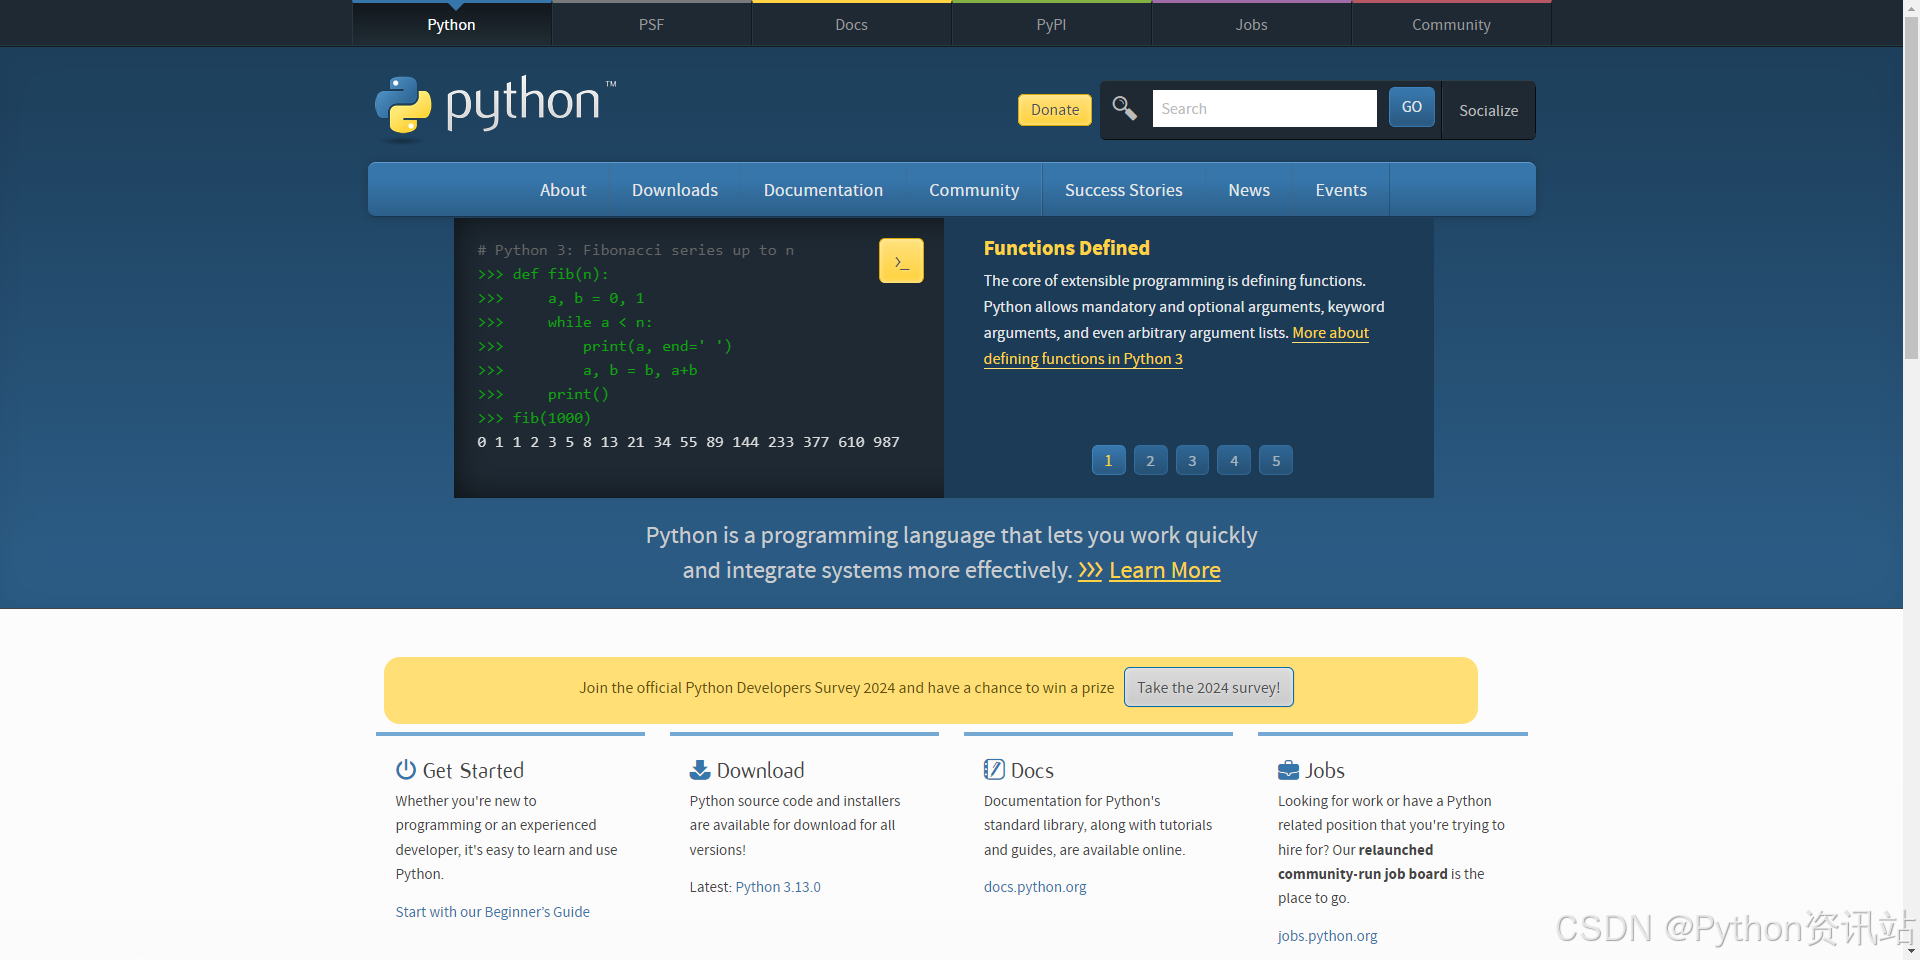Viewport: 1920px width, 960px height.
Task: Open the Events menu
Action: pos(1341,190)
